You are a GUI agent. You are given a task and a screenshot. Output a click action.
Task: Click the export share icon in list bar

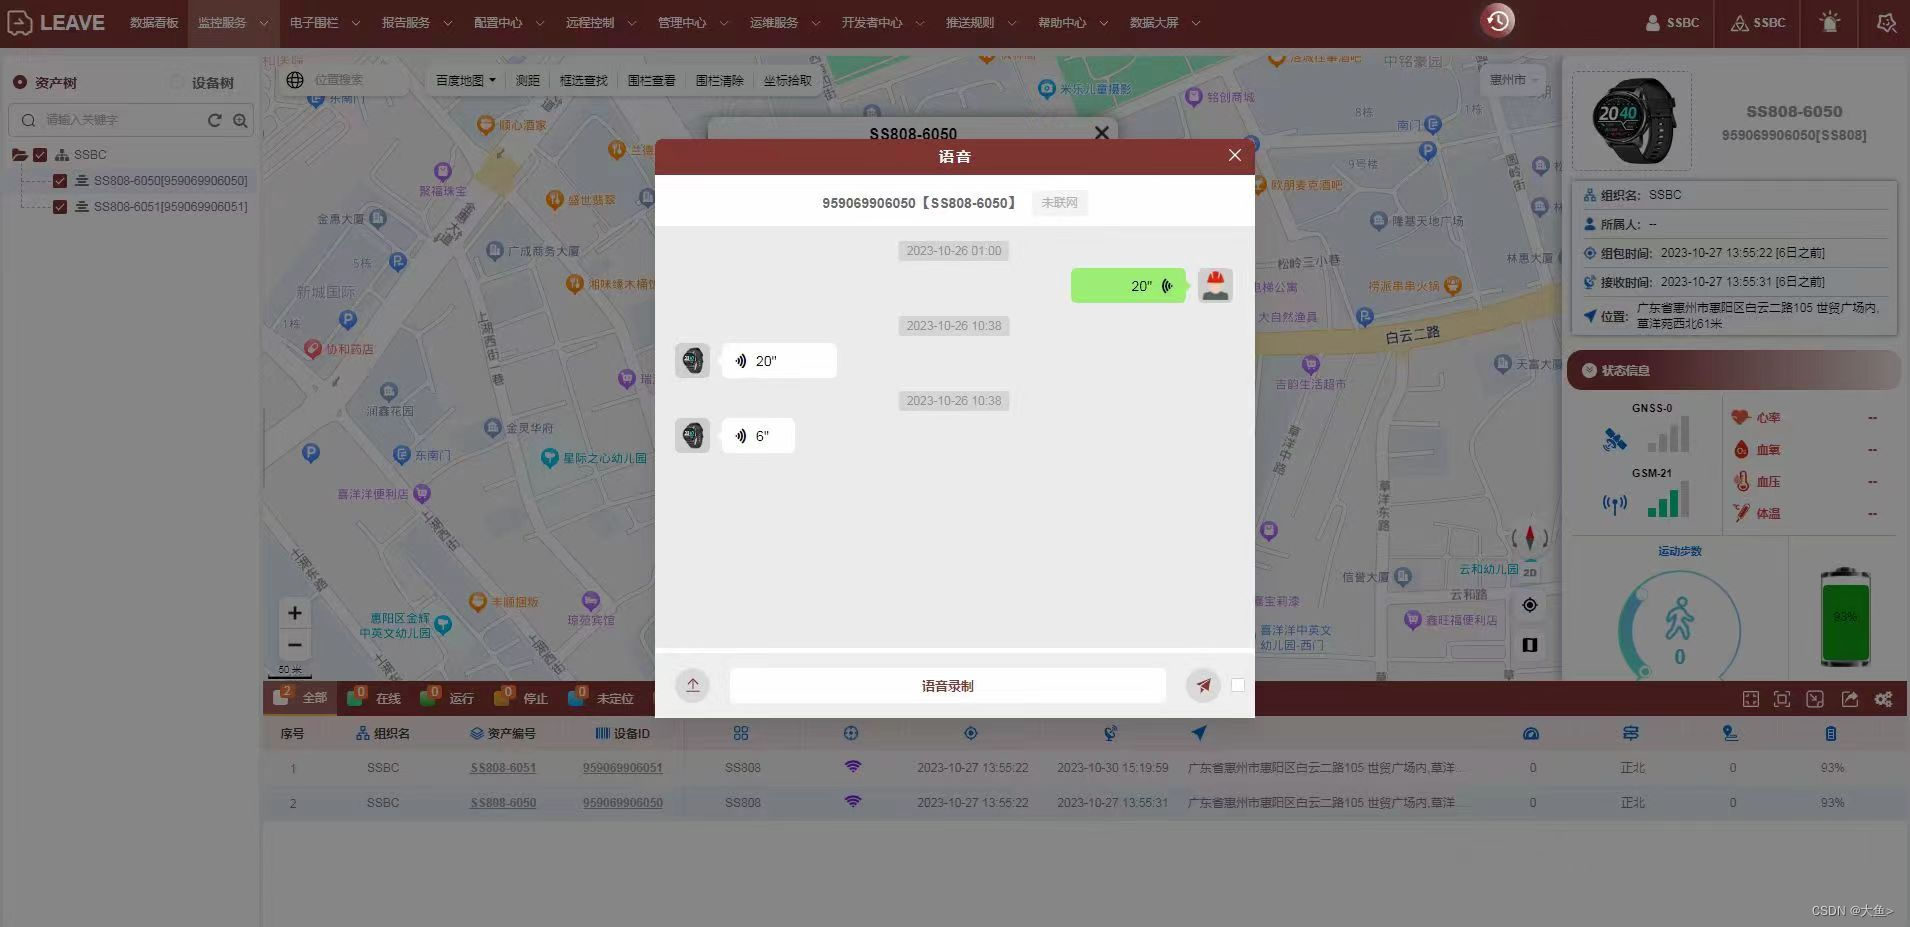pos(1850,700)
